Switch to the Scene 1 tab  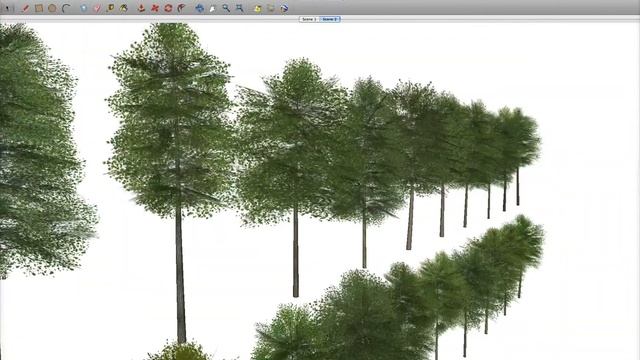click(x=309, y=19)
